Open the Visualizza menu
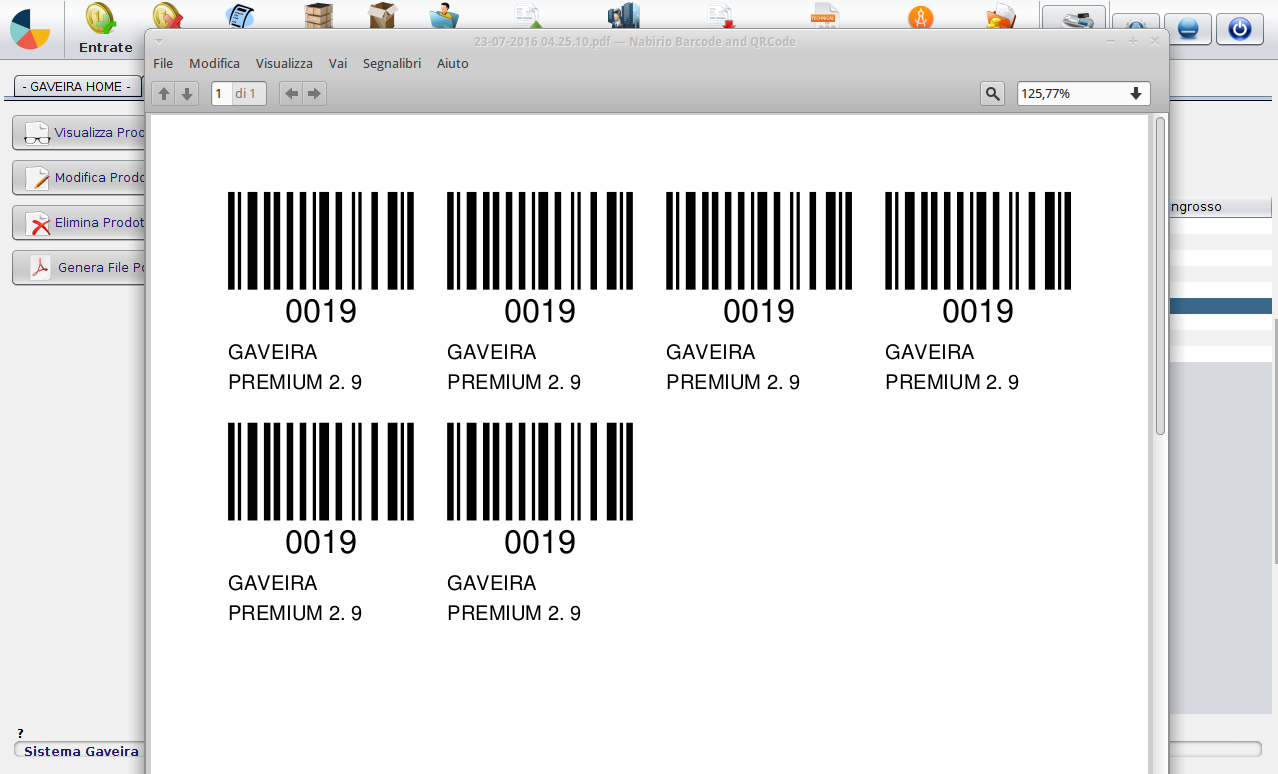 pos(284,63)
